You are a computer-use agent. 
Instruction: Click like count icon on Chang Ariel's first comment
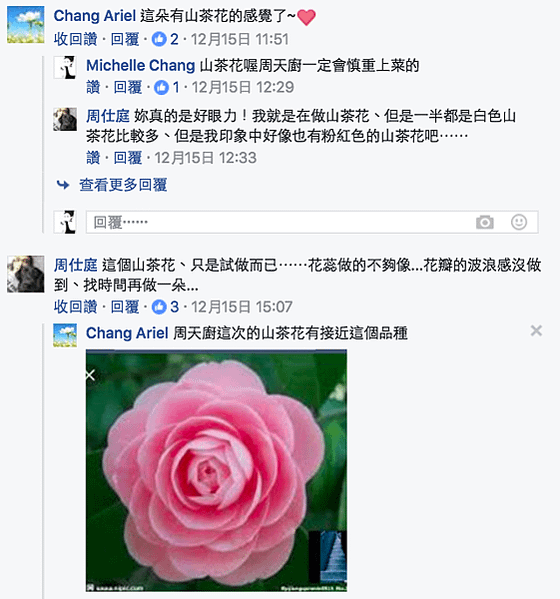tap(159, 39)
